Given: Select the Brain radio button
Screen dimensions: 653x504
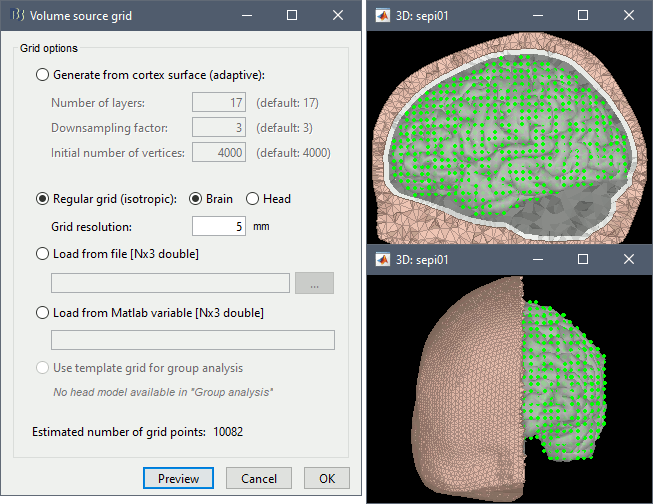Looking at the screenshot, I should (196, 199).
